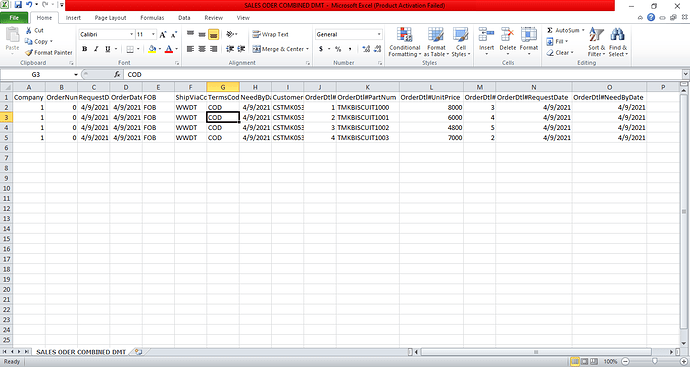Viewport: 690px width, 367px height.
Task: Switch to the Formulas ribbon tab
Action: [152, 18]
